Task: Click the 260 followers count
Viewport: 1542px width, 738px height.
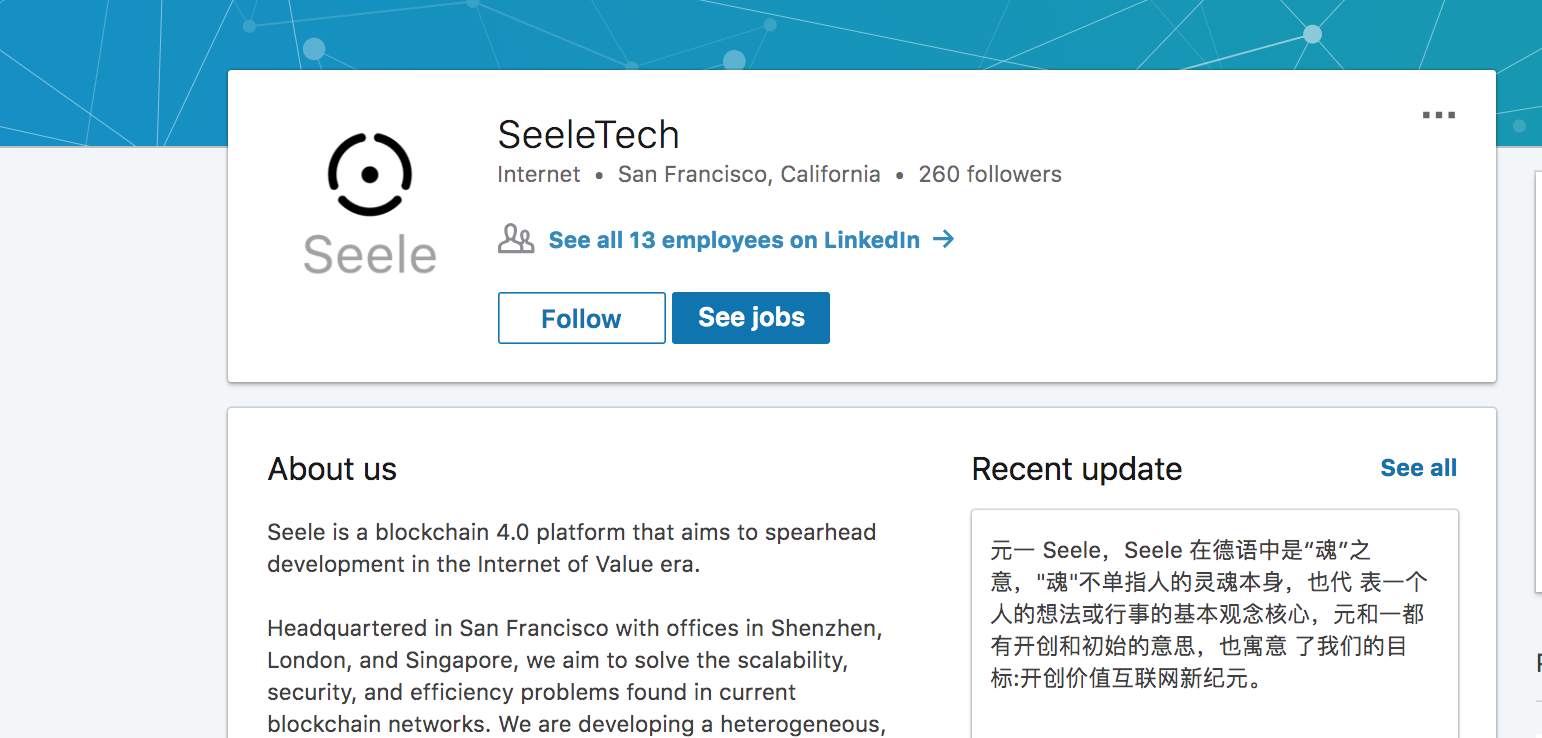Action: tap(990, 175)
